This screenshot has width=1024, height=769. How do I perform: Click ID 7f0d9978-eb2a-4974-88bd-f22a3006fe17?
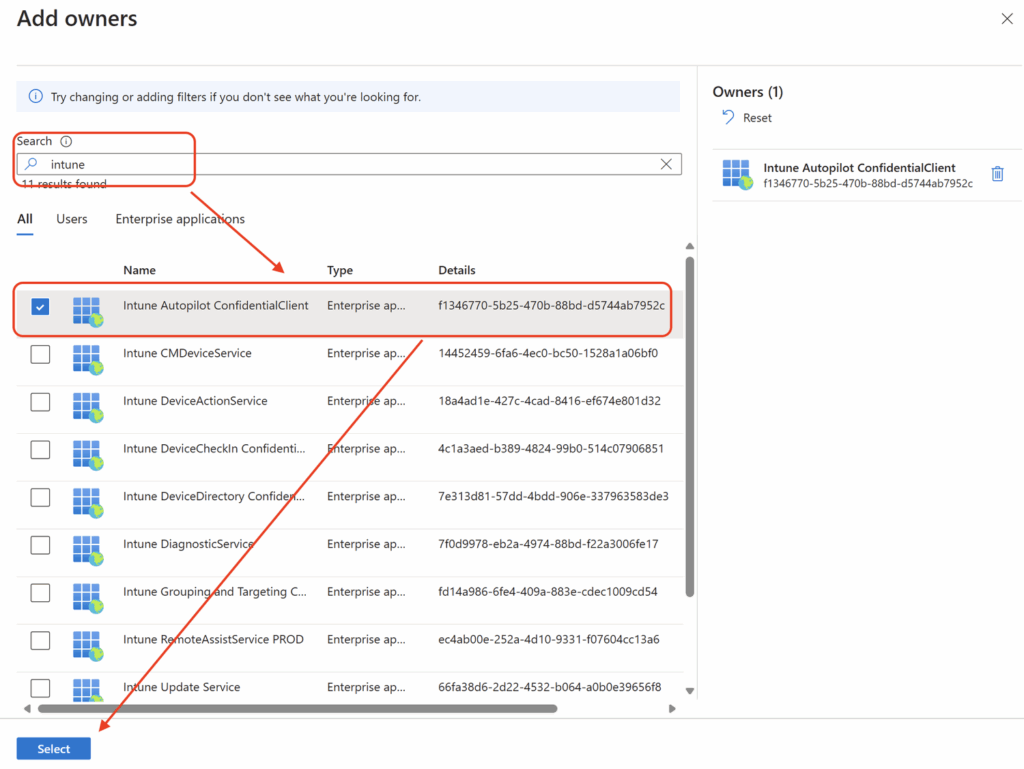548,544
